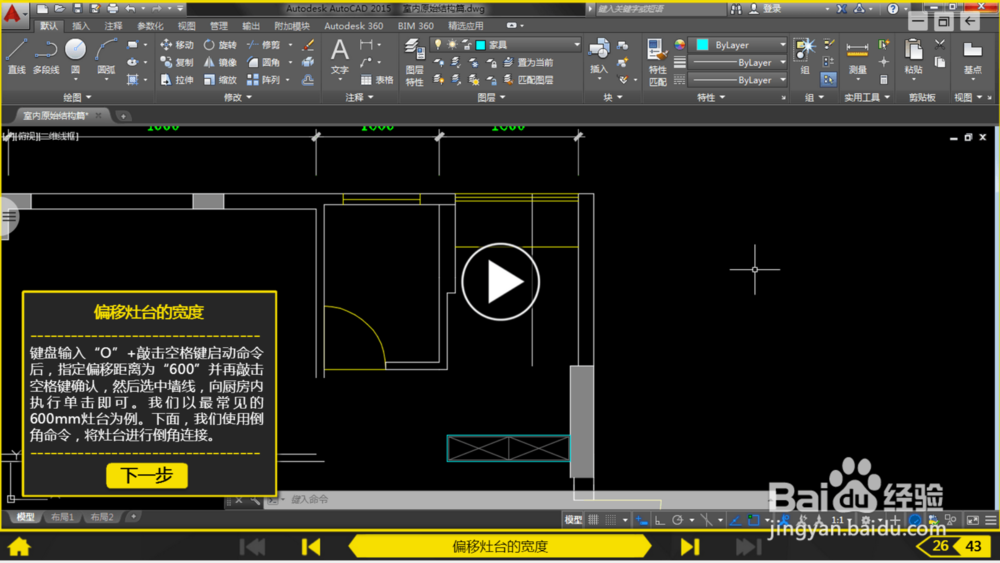Go to next step with yellow skip button
The width and height of the screenshot is (1000, 563).
coord(689,546)
